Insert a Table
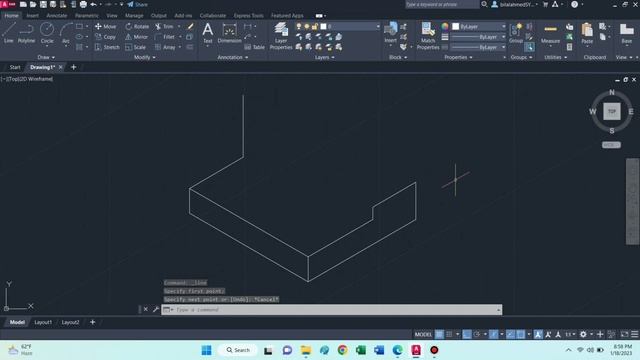Viewport: 640px width, 360px height. click(x=255, y=47)
